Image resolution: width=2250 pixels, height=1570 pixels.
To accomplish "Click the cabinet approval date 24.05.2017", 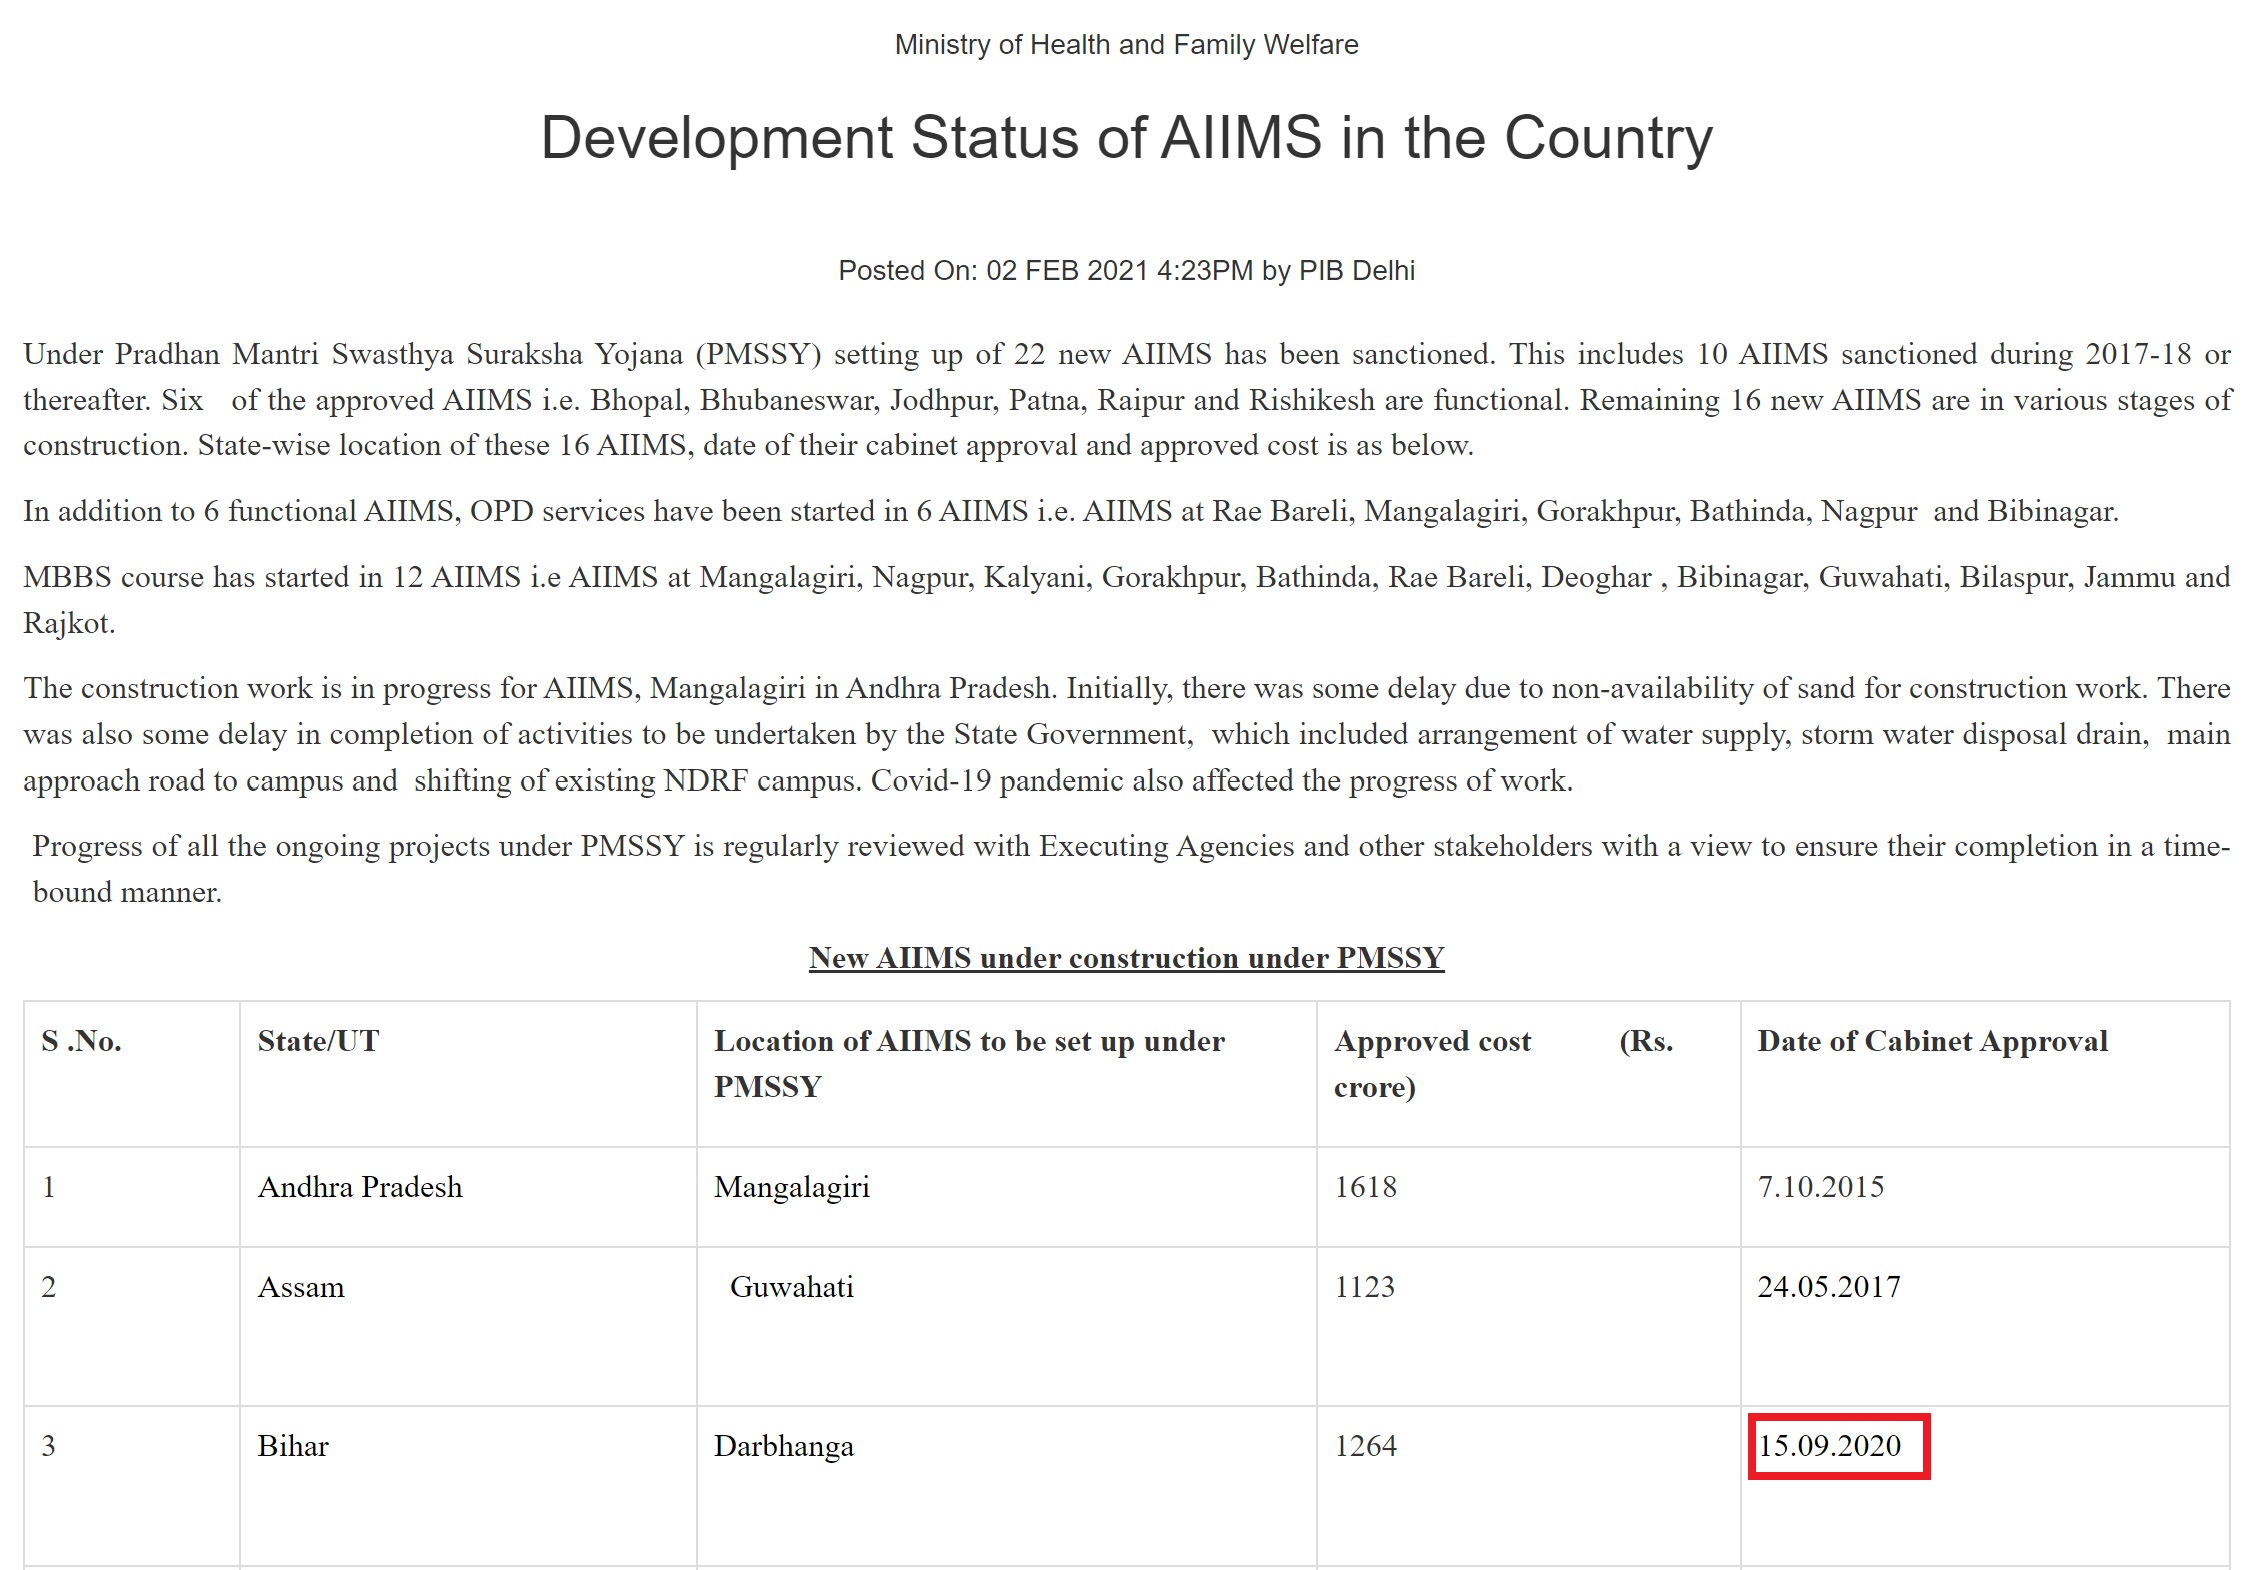I will tap(1828, 1287).
